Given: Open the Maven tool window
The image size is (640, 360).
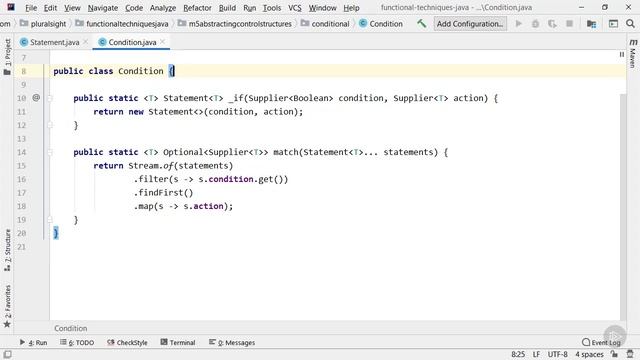Looking at the screenshot, I should [633, 53].
